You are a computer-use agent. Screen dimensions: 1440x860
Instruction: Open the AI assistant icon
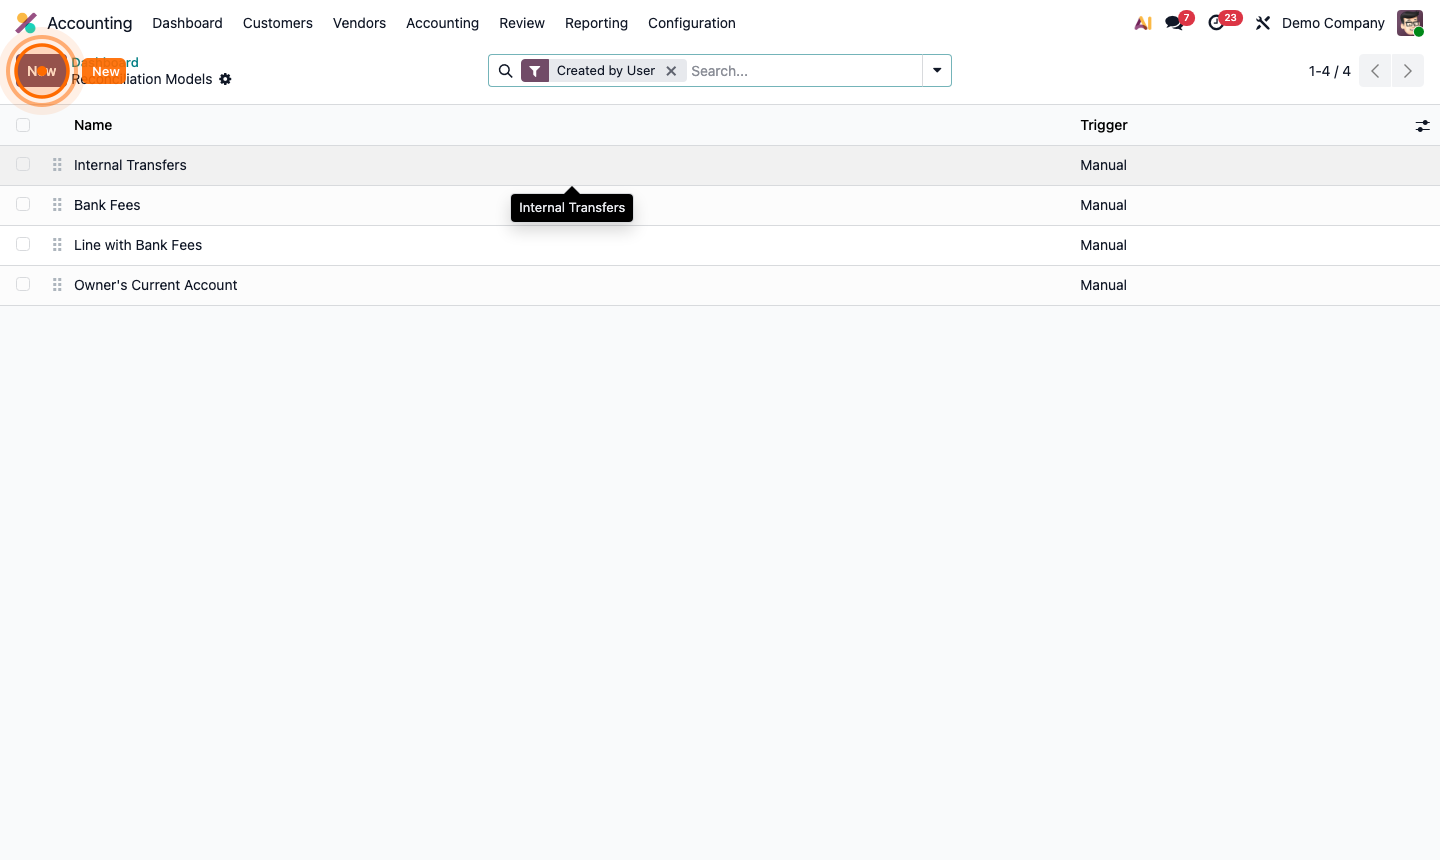click(1142, 22)
